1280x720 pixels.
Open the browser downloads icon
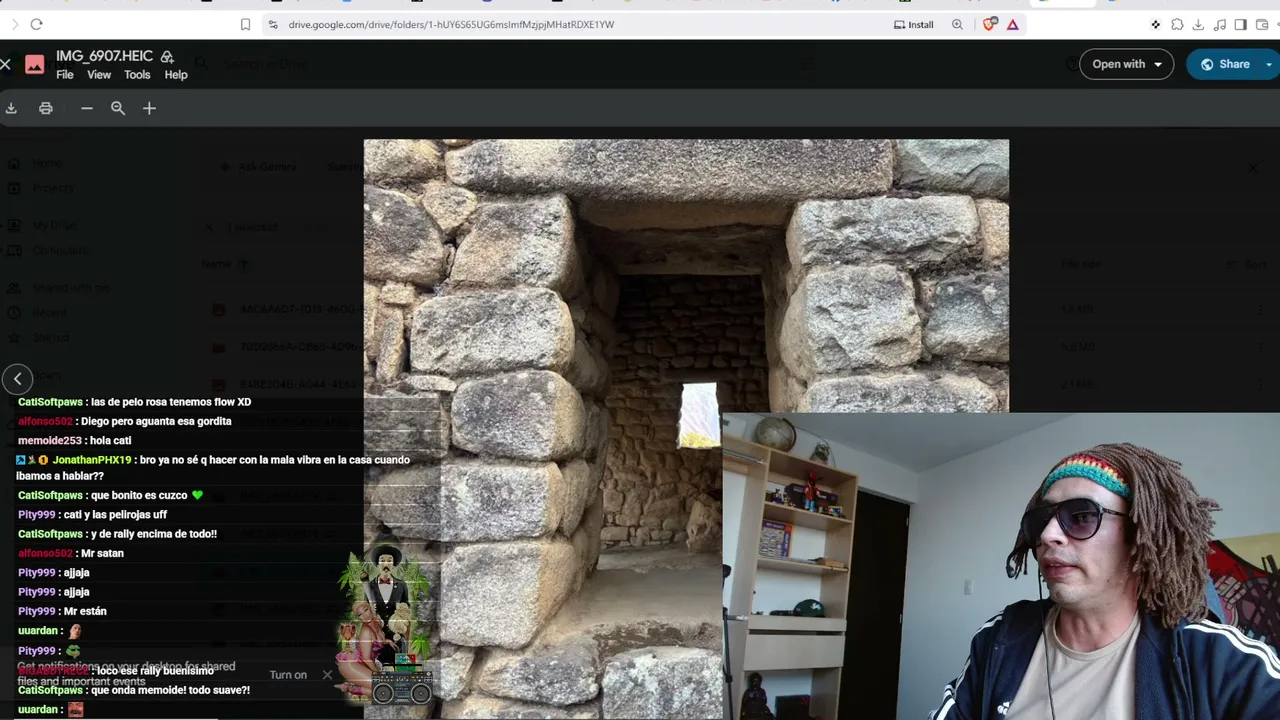[x=1198, y=24]
